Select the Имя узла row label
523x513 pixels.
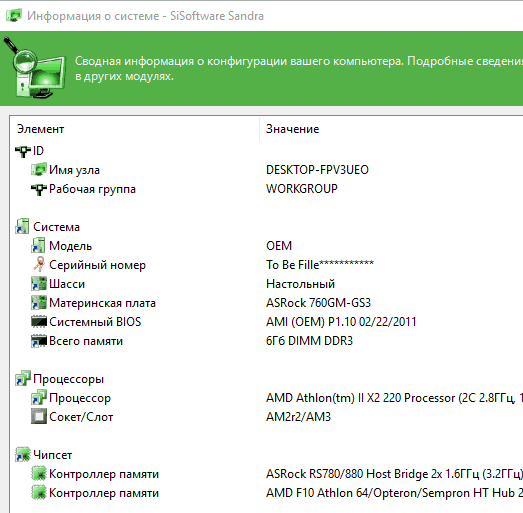[x=74, y=170]
